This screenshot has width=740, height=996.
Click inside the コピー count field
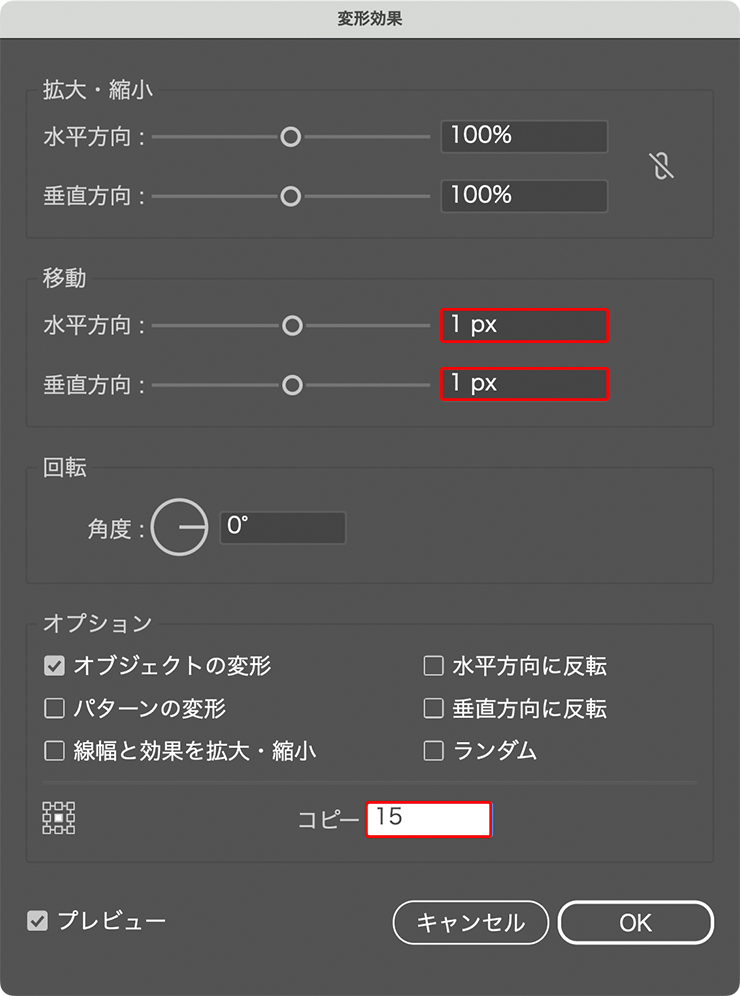(x=428, y=819)
